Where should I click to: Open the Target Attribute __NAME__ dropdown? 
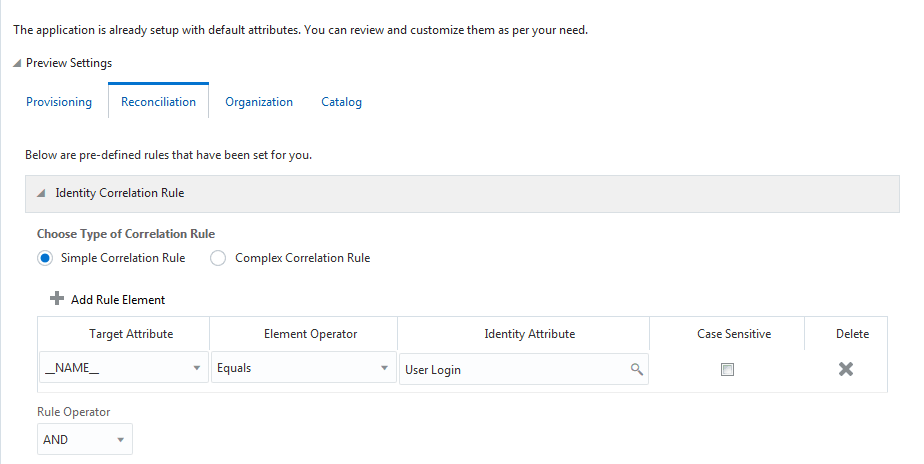(x=195, y=369)
